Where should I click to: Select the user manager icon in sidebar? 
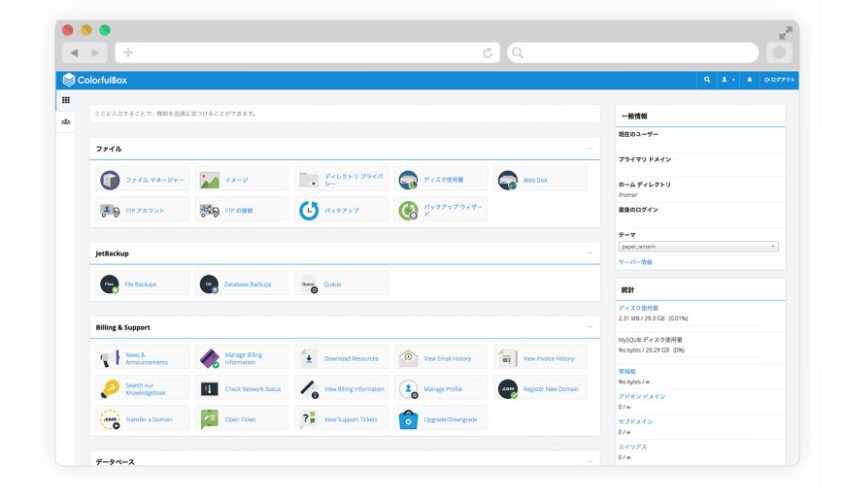pyautogui.click(x=66, y=122)
